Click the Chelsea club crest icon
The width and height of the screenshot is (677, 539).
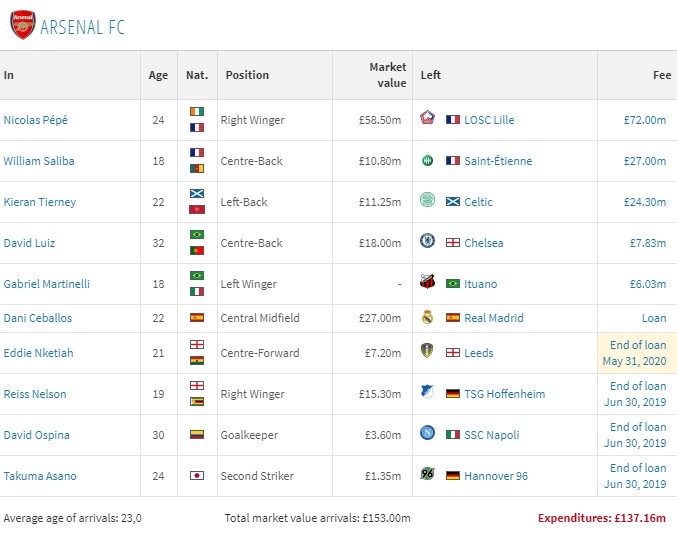click(428, 243)
